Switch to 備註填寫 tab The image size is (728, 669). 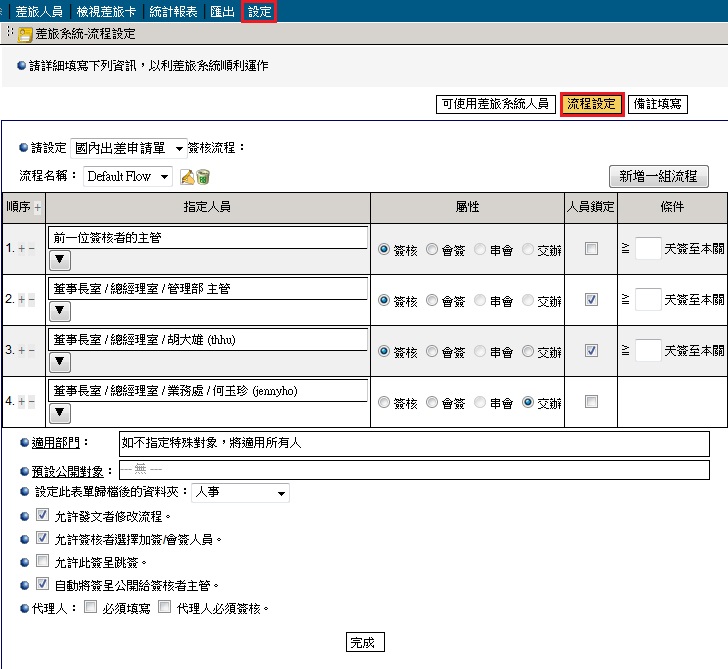(658, 103)
